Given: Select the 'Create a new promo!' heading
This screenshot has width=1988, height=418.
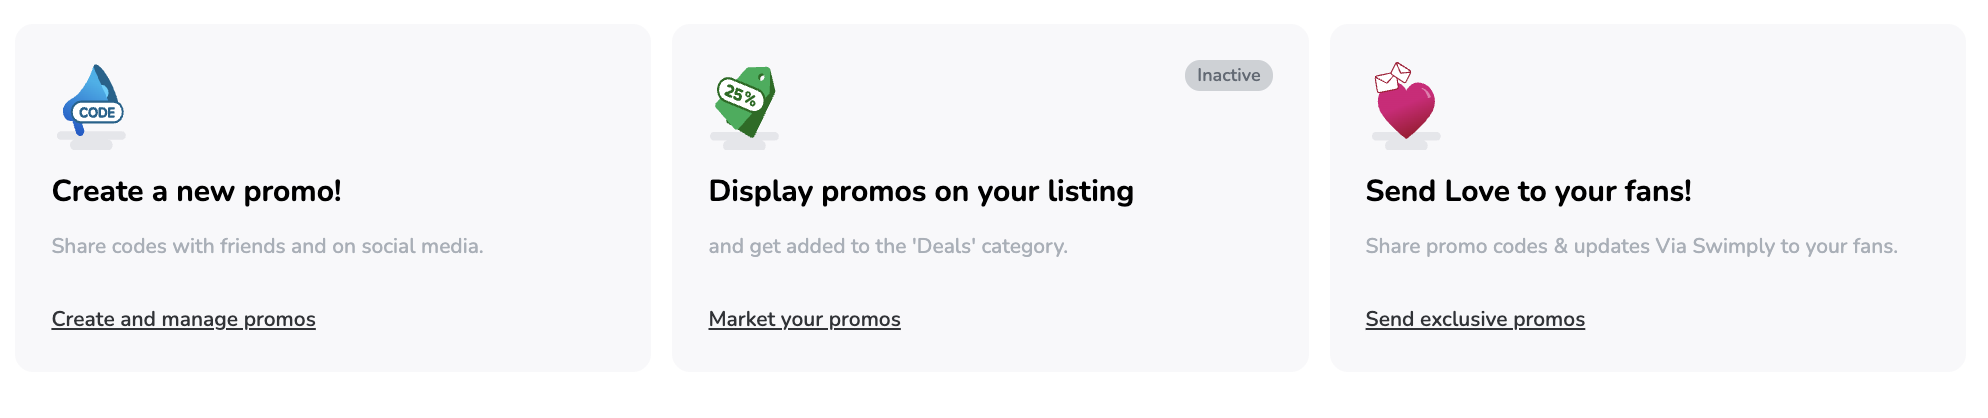Looking at the screenshot, I should [197, 191].
